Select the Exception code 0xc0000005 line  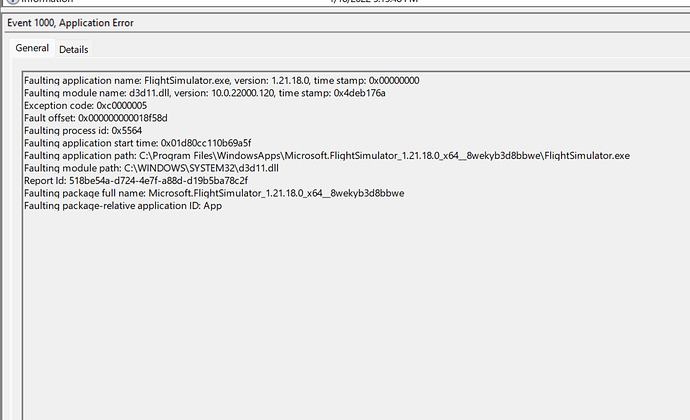coord(85,106)
